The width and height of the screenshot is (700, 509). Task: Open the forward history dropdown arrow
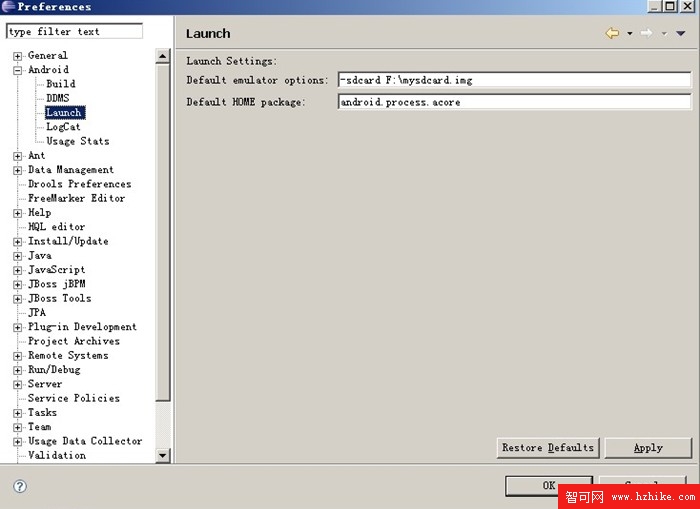click(664, 33)
